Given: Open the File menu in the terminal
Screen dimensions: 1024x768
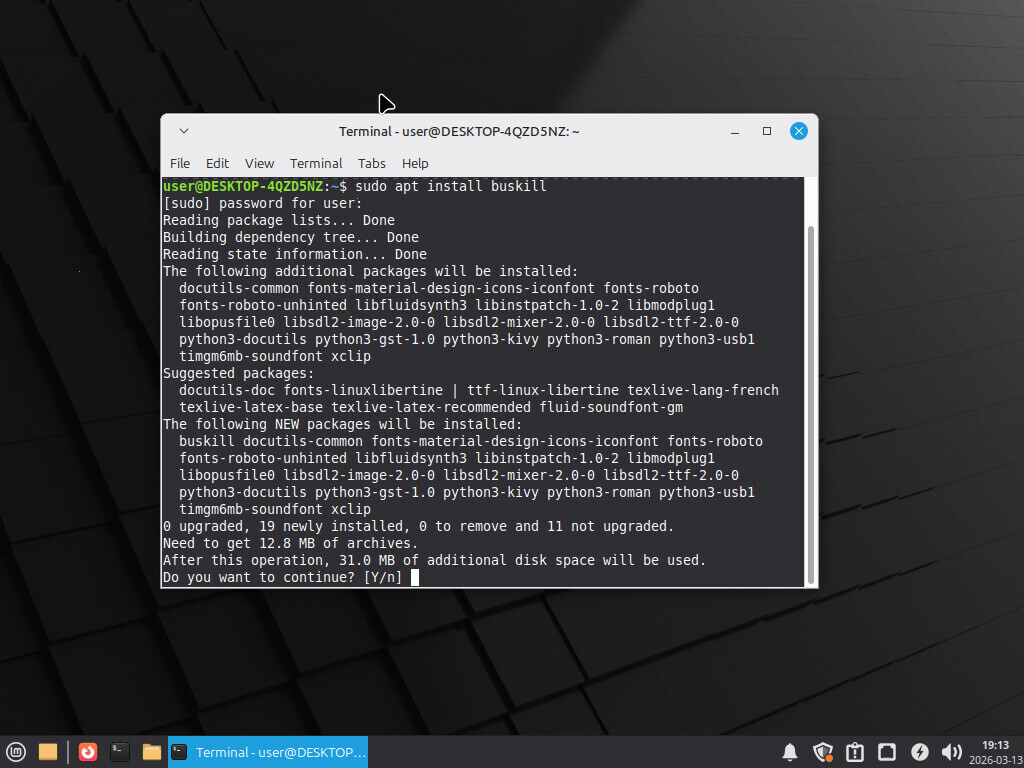Looking at the screenshot, I should (x=180, y=163).
